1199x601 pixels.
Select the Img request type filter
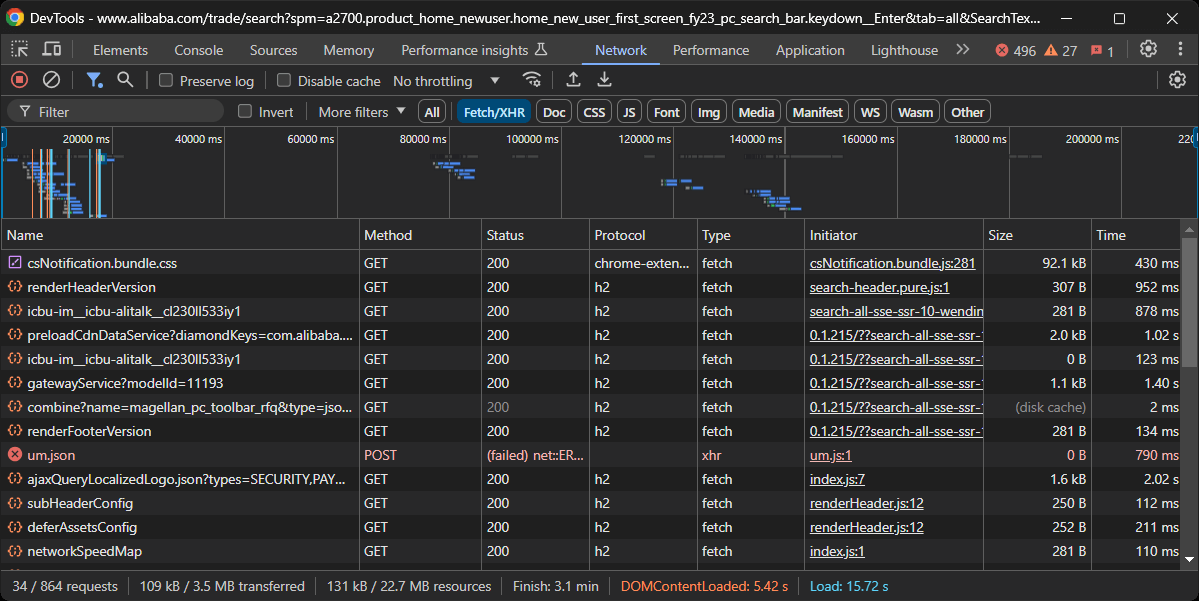click(708, 111)
